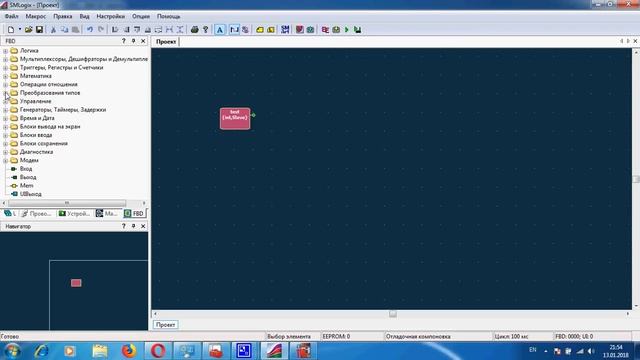Select the Блоки сохранения folder

44,143
